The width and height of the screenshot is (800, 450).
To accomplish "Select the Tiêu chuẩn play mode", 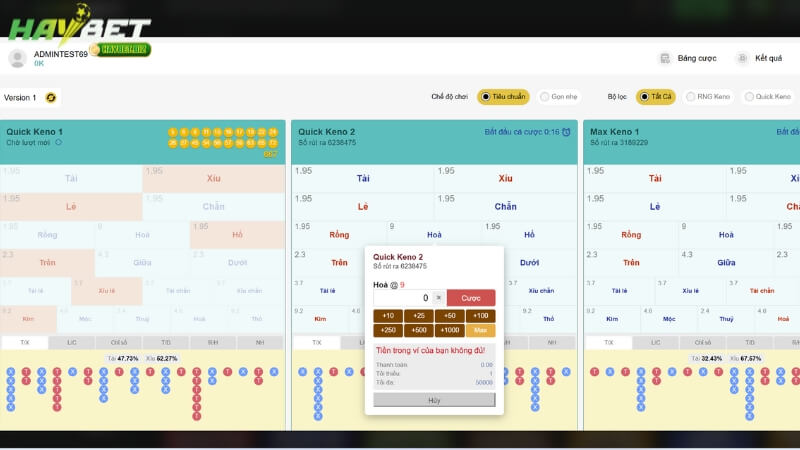I will (x=503, y=97).
